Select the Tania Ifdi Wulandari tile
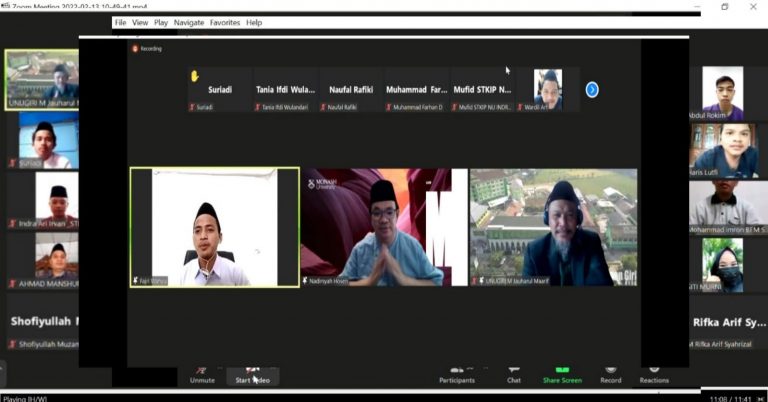This screenshot has width=768, height=402. tap(286, 90)
